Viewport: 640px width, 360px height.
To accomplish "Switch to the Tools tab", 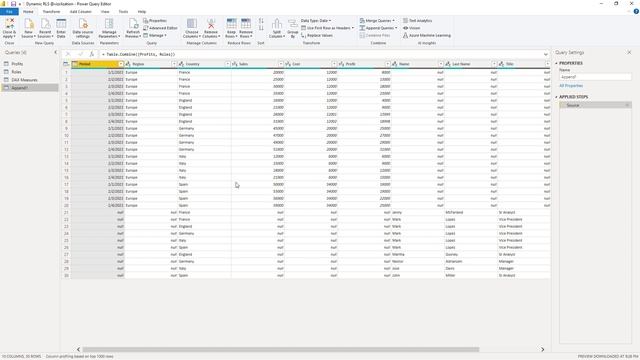I will pos(123,12).
